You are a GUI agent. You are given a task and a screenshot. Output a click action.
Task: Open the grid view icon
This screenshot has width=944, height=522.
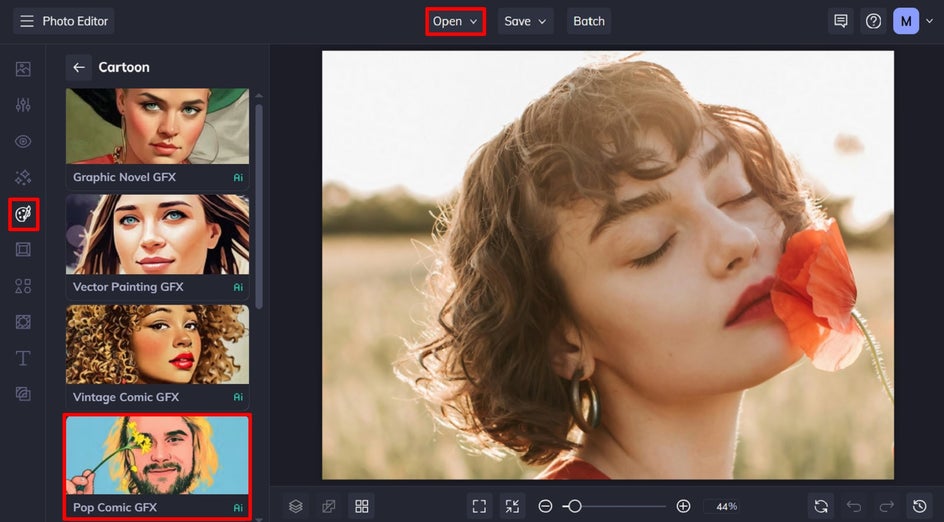(x=362, y=506)
